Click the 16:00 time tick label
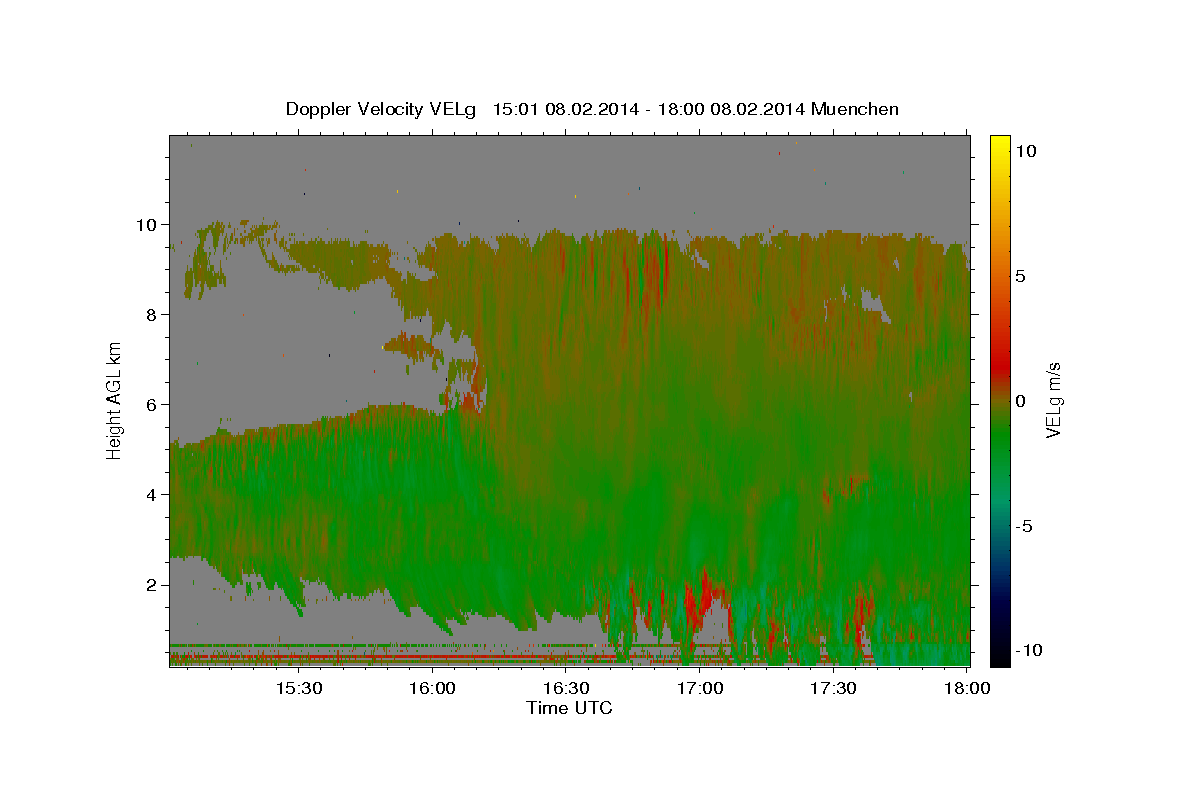Viewport: 1200px width, 800px height. coord(432,689)
